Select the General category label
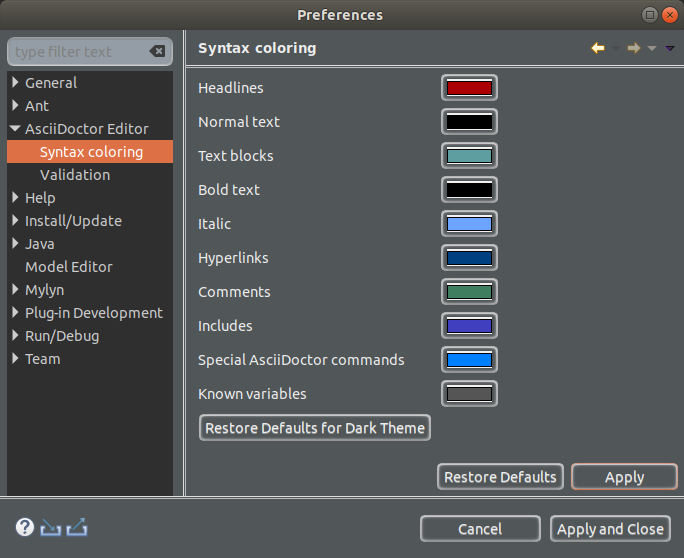This screenshot has width=684, height=558. [51, 82]
